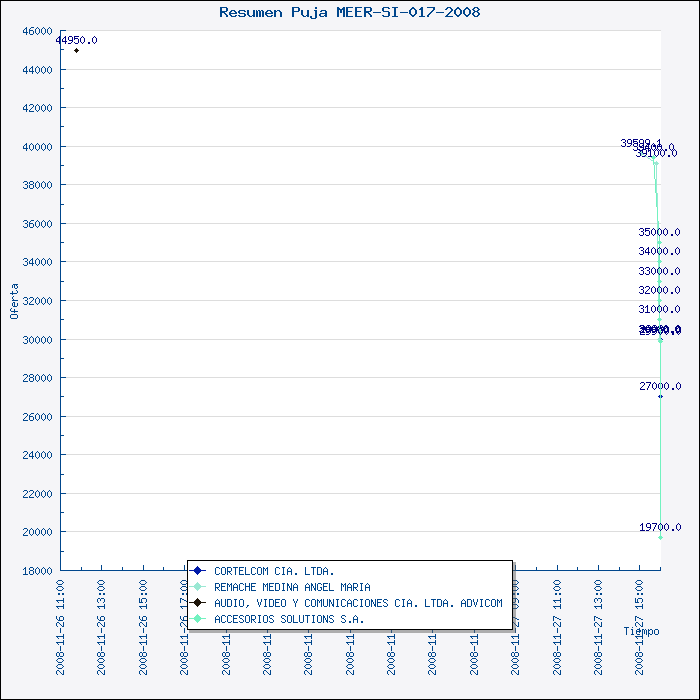This screenshot has width=700, height=700.
Task: Select the ACCESORIOS SOLUTIONS S.A. legend text
Action: (289, 619)
